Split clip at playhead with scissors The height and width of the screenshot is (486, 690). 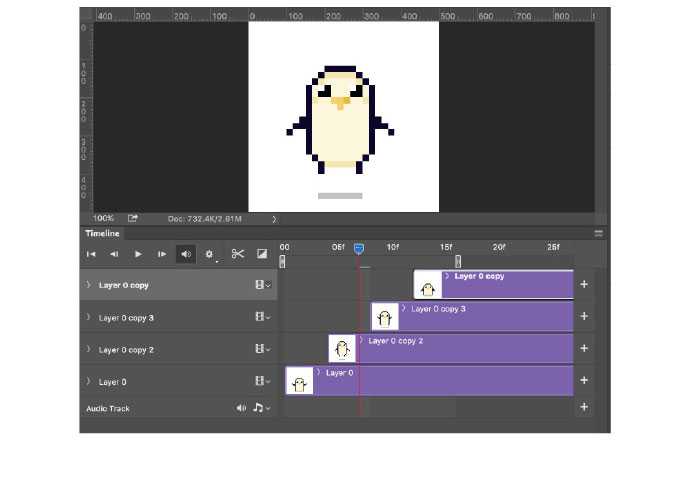click(238, 254)
